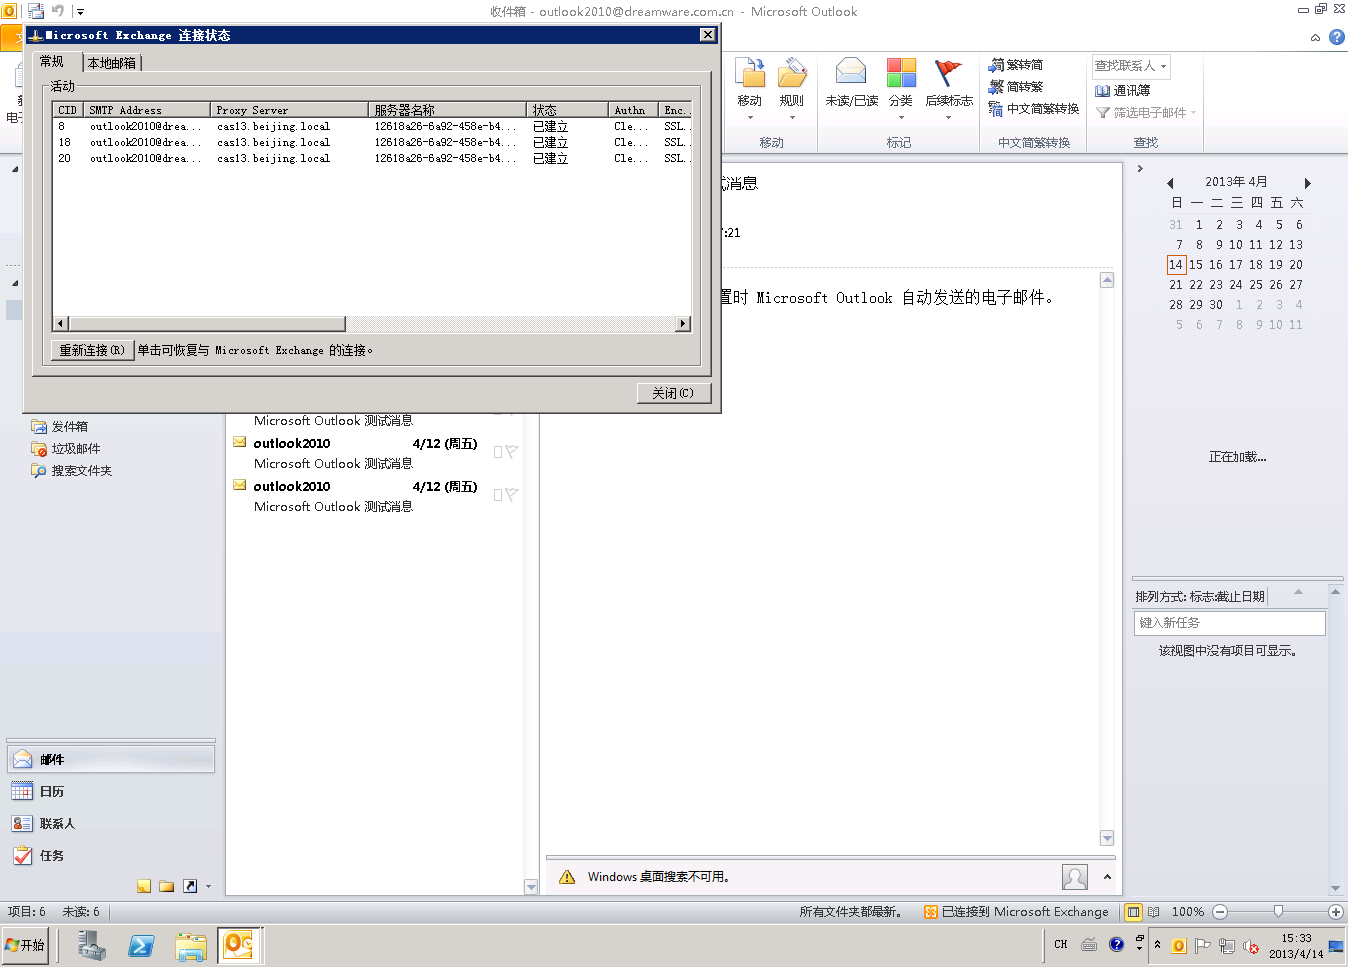1348x967 pixels.
Task: Click the Action Center flag tray icon
Action: [x=1203, y=945]
